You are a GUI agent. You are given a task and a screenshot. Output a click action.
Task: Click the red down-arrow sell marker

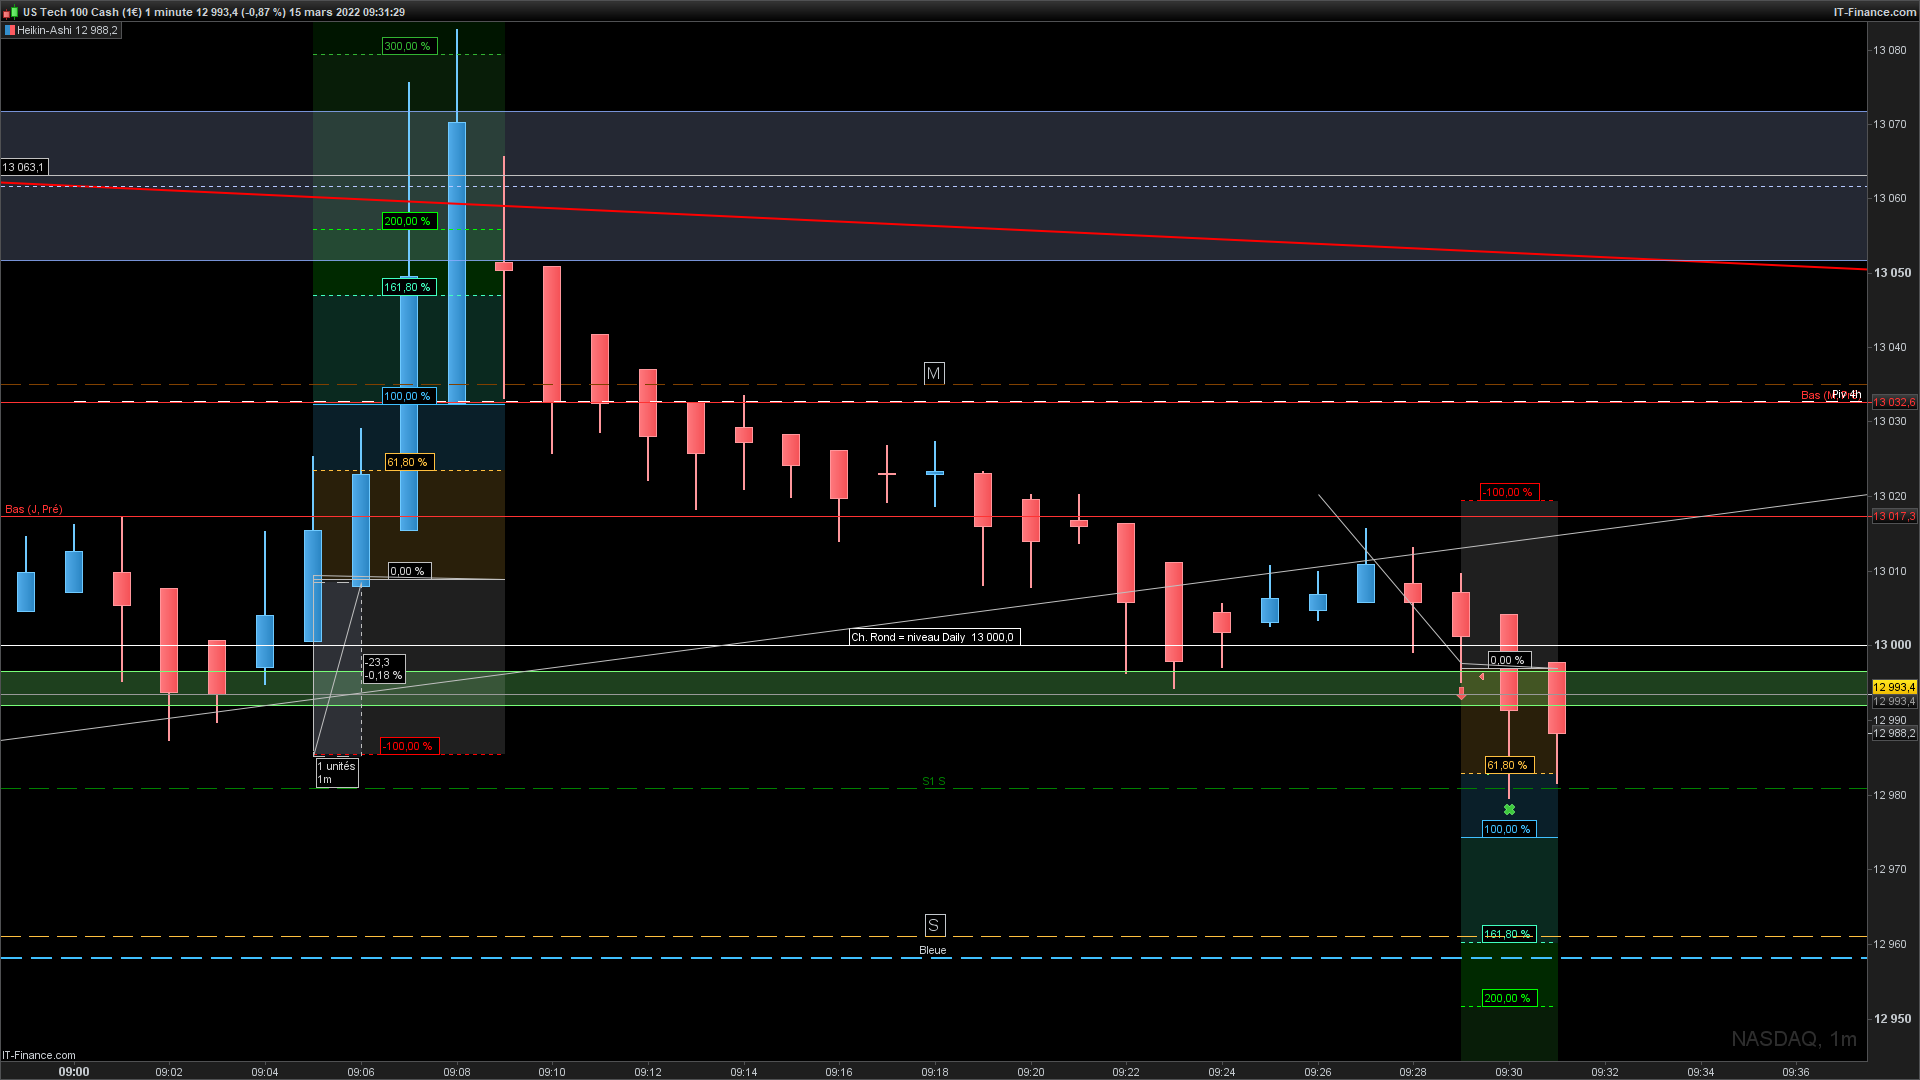tap(1461, 692)
